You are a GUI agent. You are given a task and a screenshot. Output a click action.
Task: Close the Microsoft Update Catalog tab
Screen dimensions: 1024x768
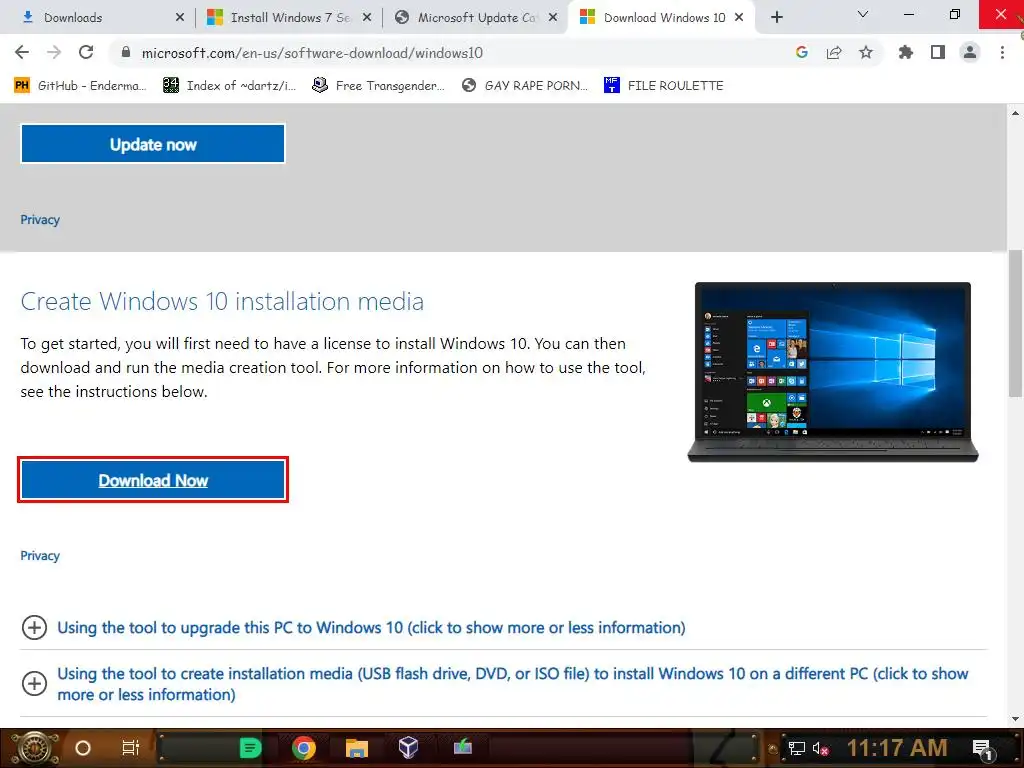click(553, 18)
